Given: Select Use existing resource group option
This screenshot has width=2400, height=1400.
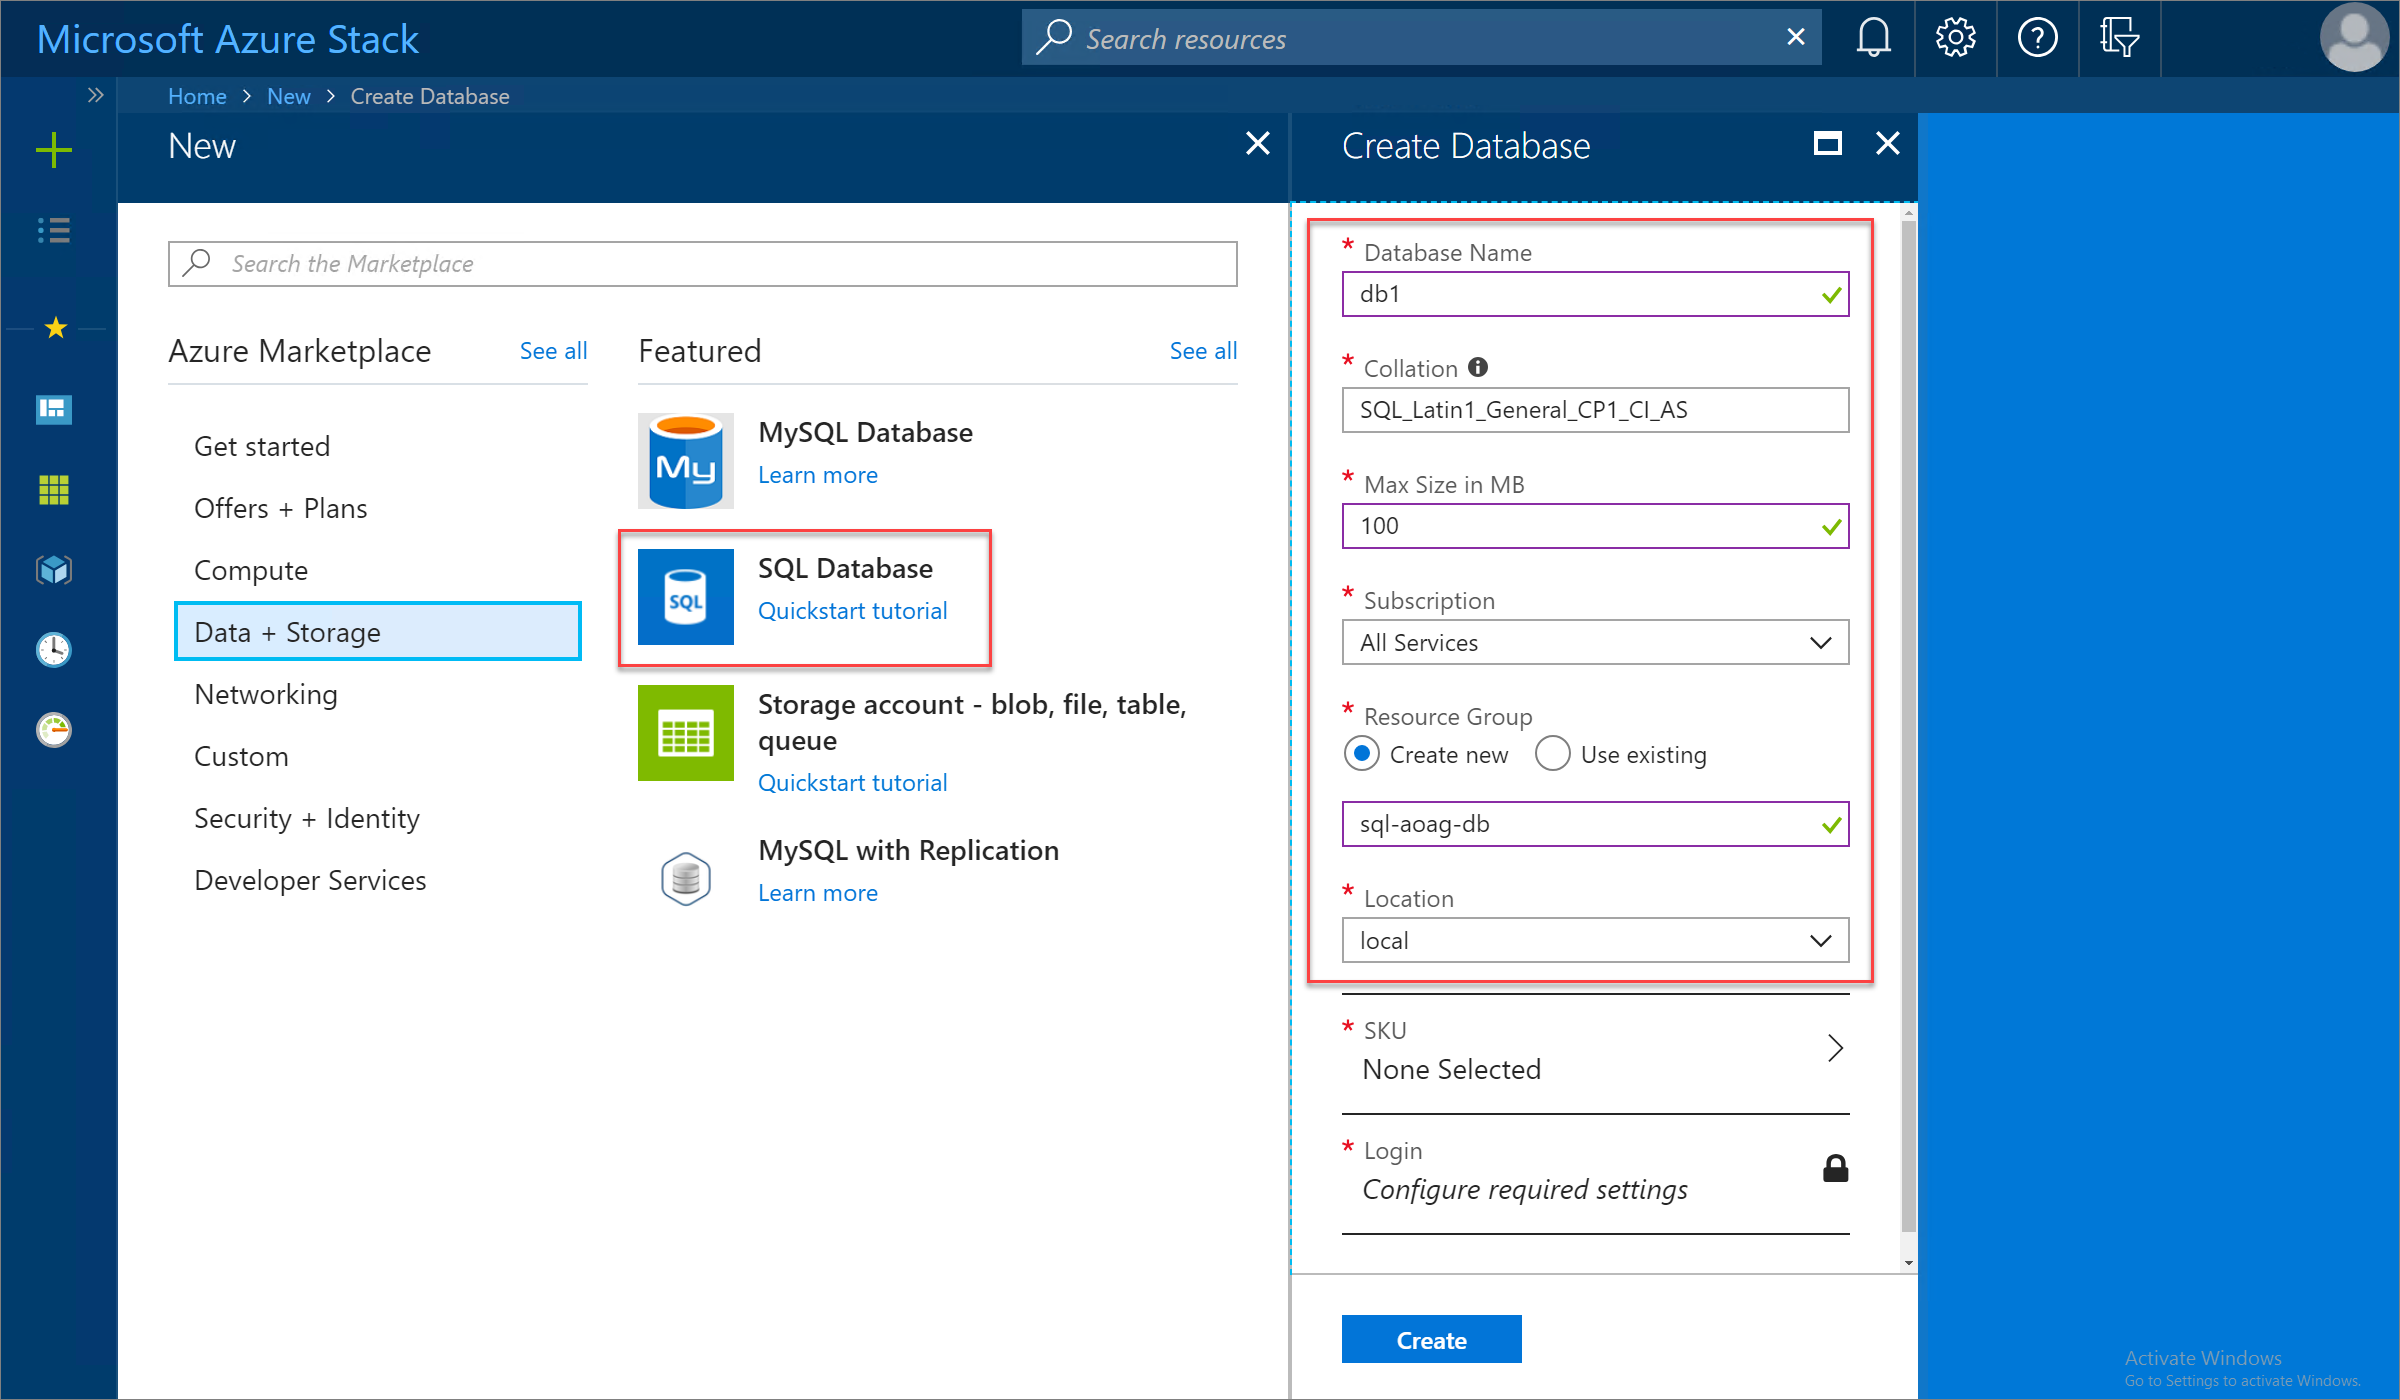Looking at the screenshot, I should click(x=1548, y=753).
